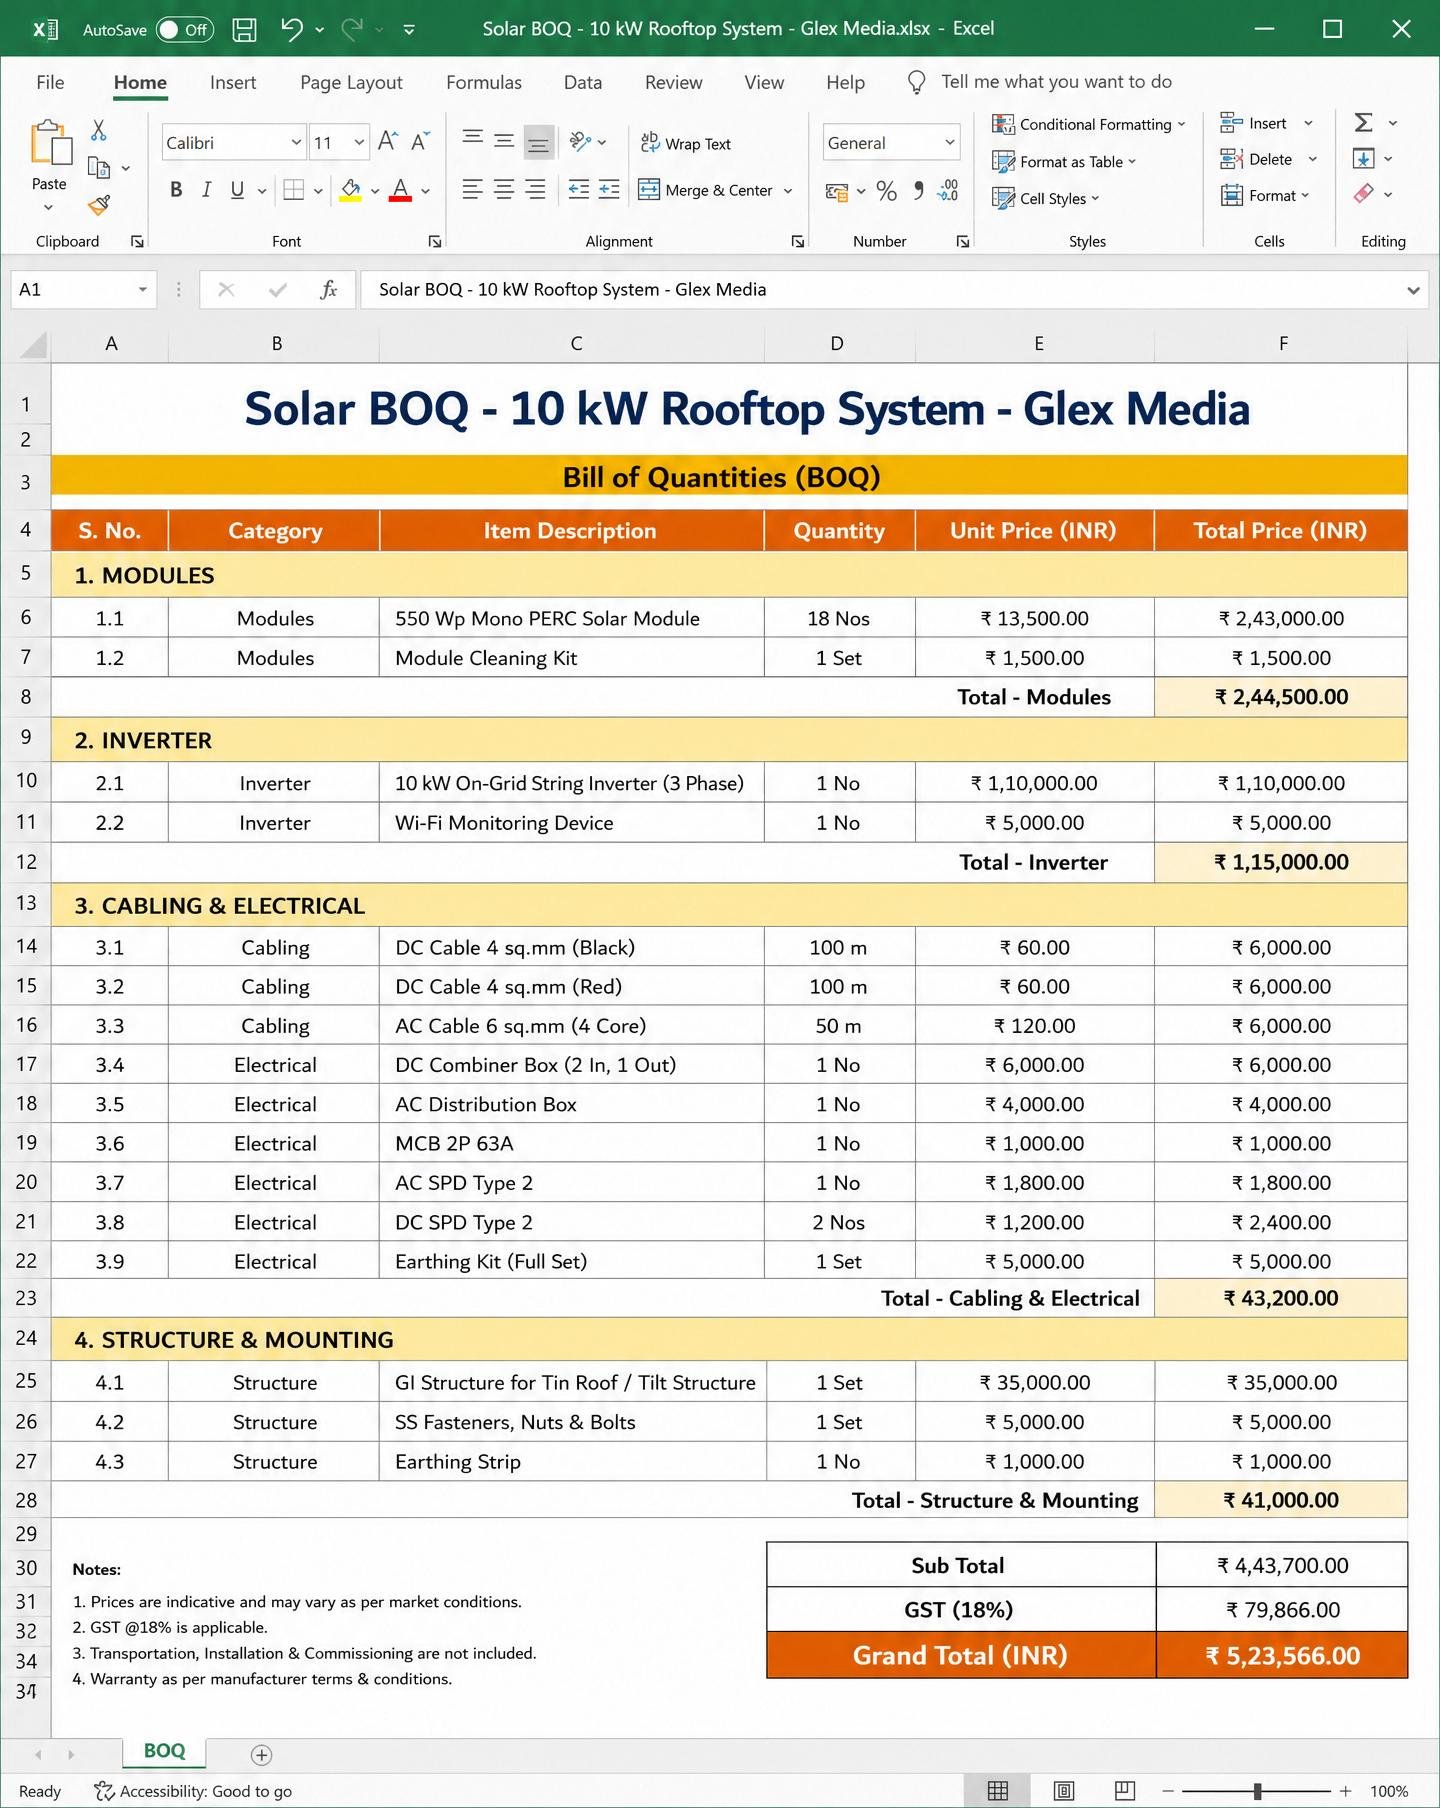This screenshot has height=1808, width=1440.
Task: Switch to Normal view in status bar
Action: click(998, 1791)
